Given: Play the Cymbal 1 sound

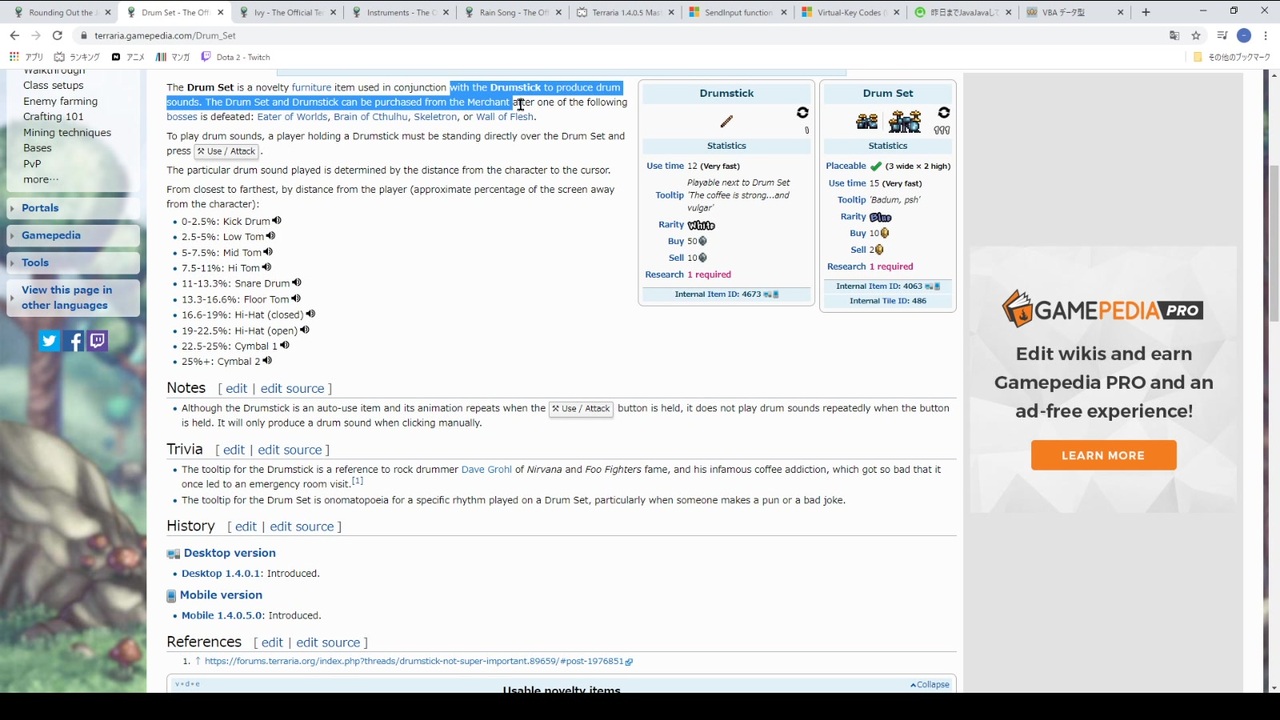Looking at the screenshot, I should pyautogui.click(x=284, y=346).
